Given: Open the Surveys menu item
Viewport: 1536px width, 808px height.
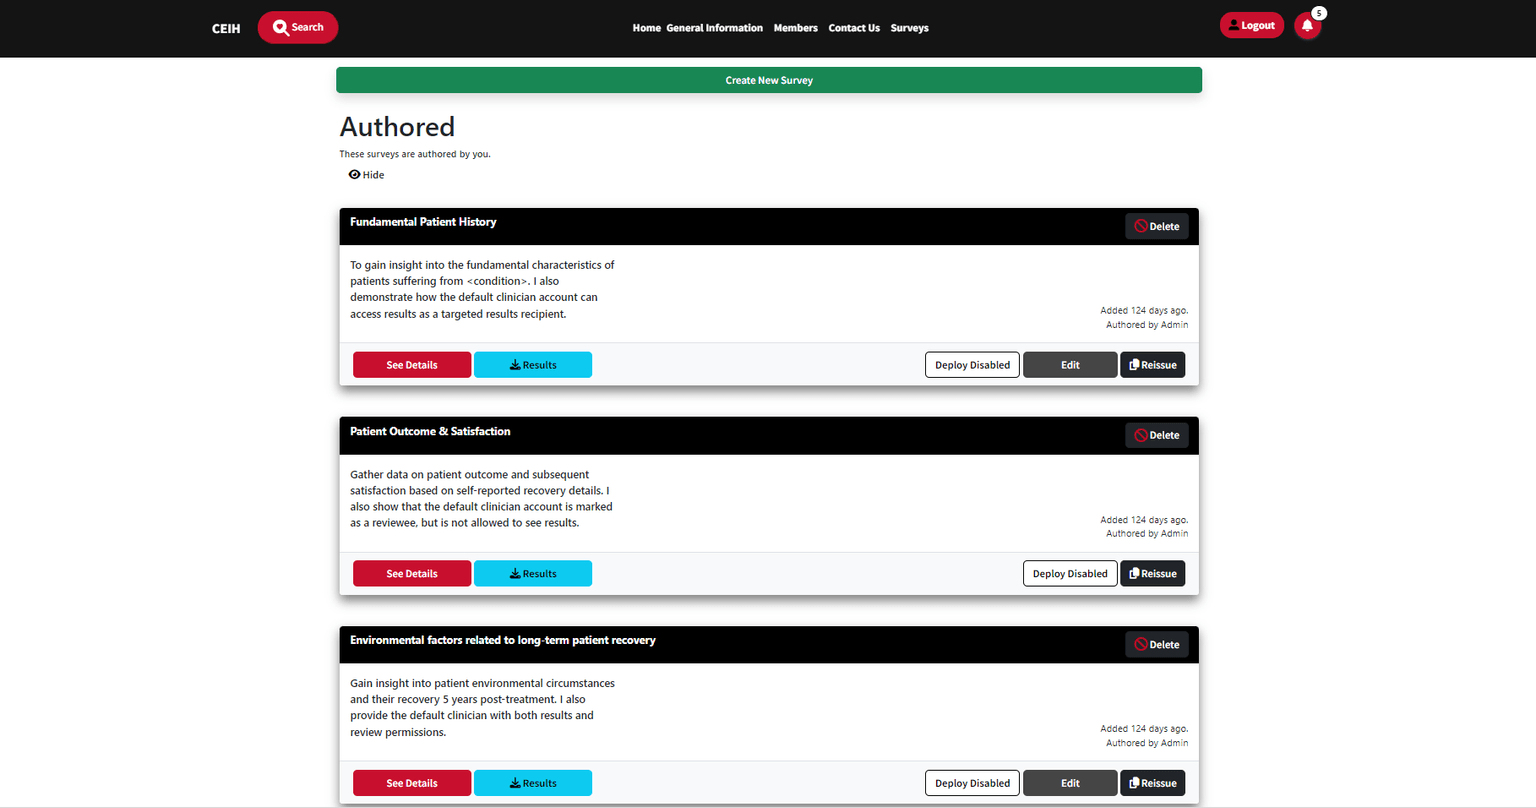Looking at the screenshot, I should coord(909,28).
